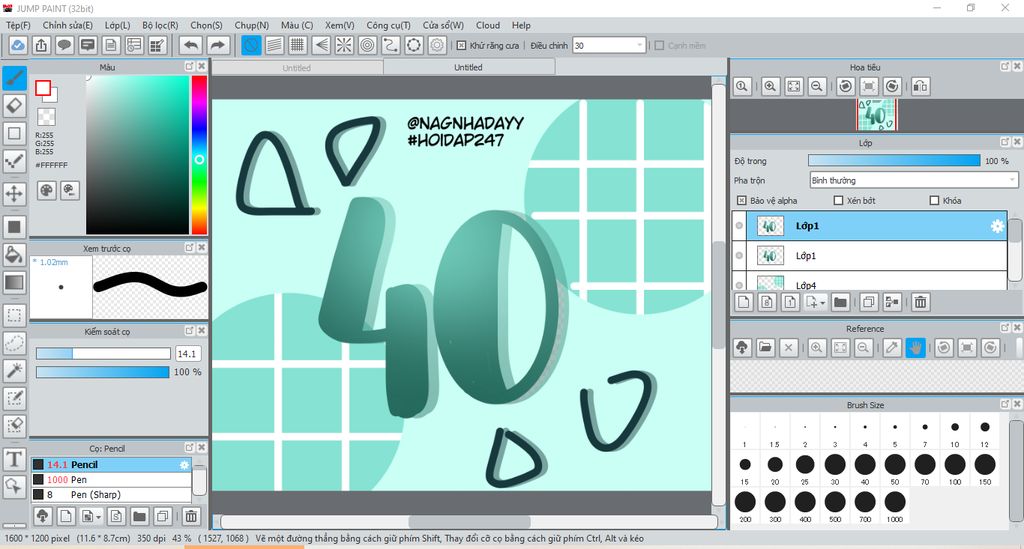Open the Tệp(F) menu
The width and height of the screenshot is (1024, 549).
pyautogui.click(x=18, y=25)
